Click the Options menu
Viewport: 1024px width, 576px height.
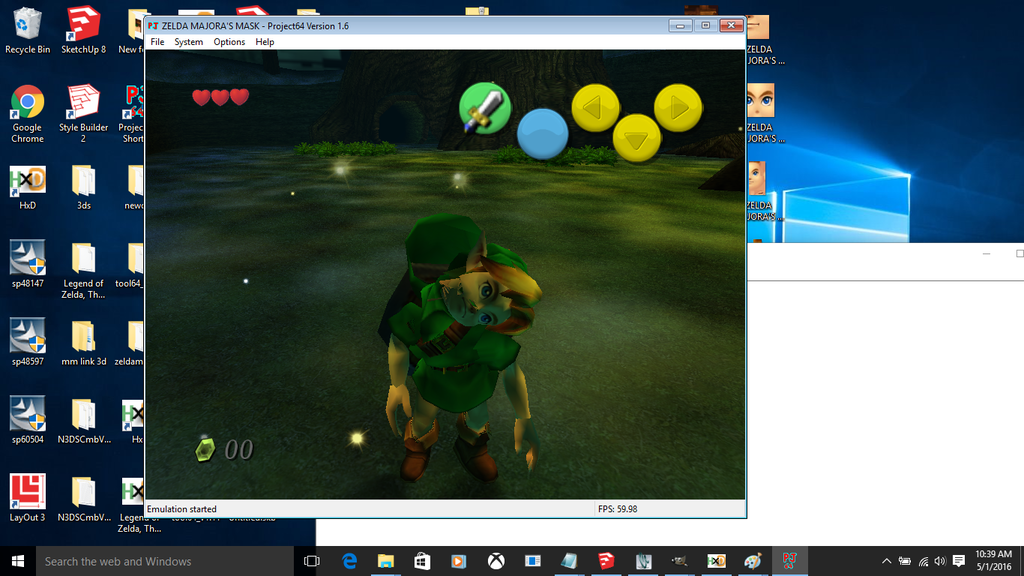(229, 42)
